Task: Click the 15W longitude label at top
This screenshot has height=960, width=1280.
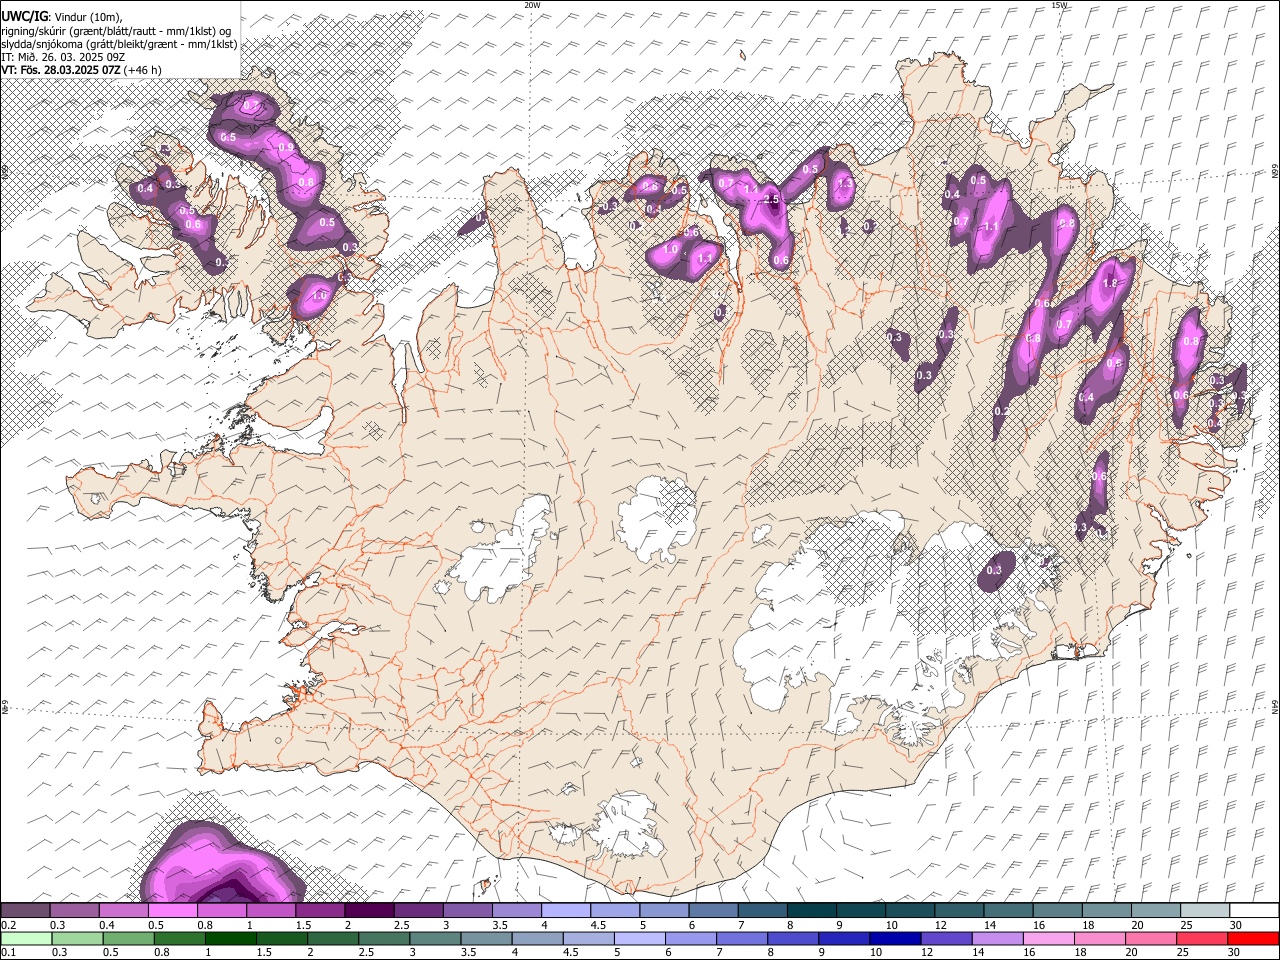Action: 1059,5
